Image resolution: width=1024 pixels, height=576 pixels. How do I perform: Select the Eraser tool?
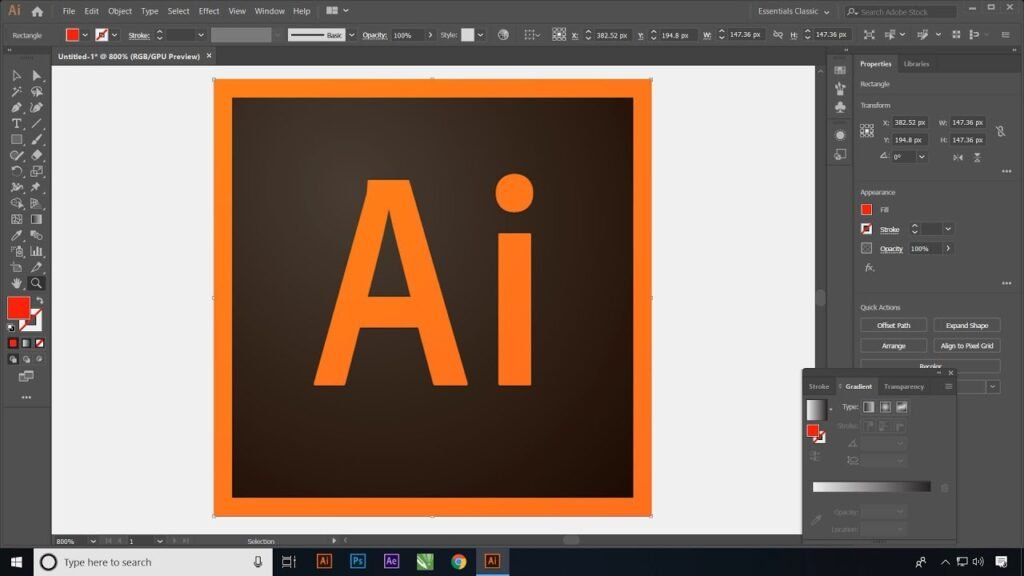click(37, 155)
